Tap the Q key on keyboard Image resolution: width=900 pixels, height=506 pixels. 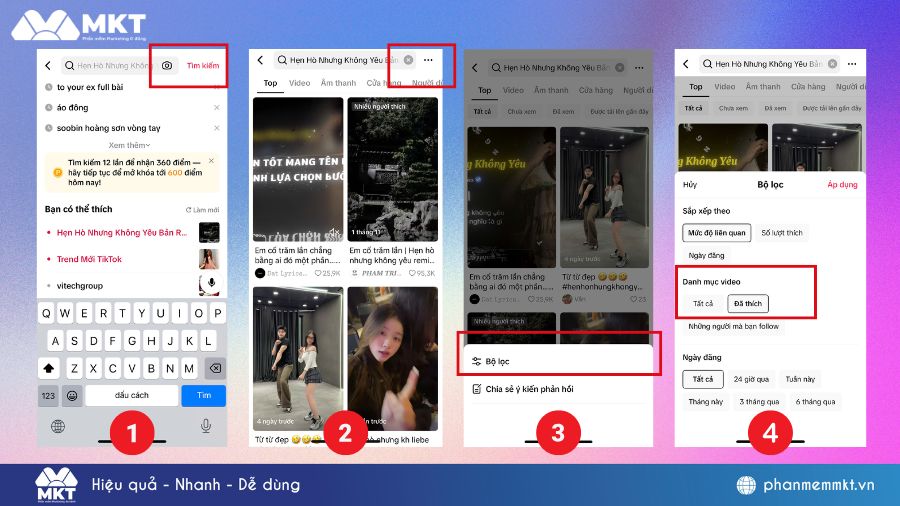(46, 313)
